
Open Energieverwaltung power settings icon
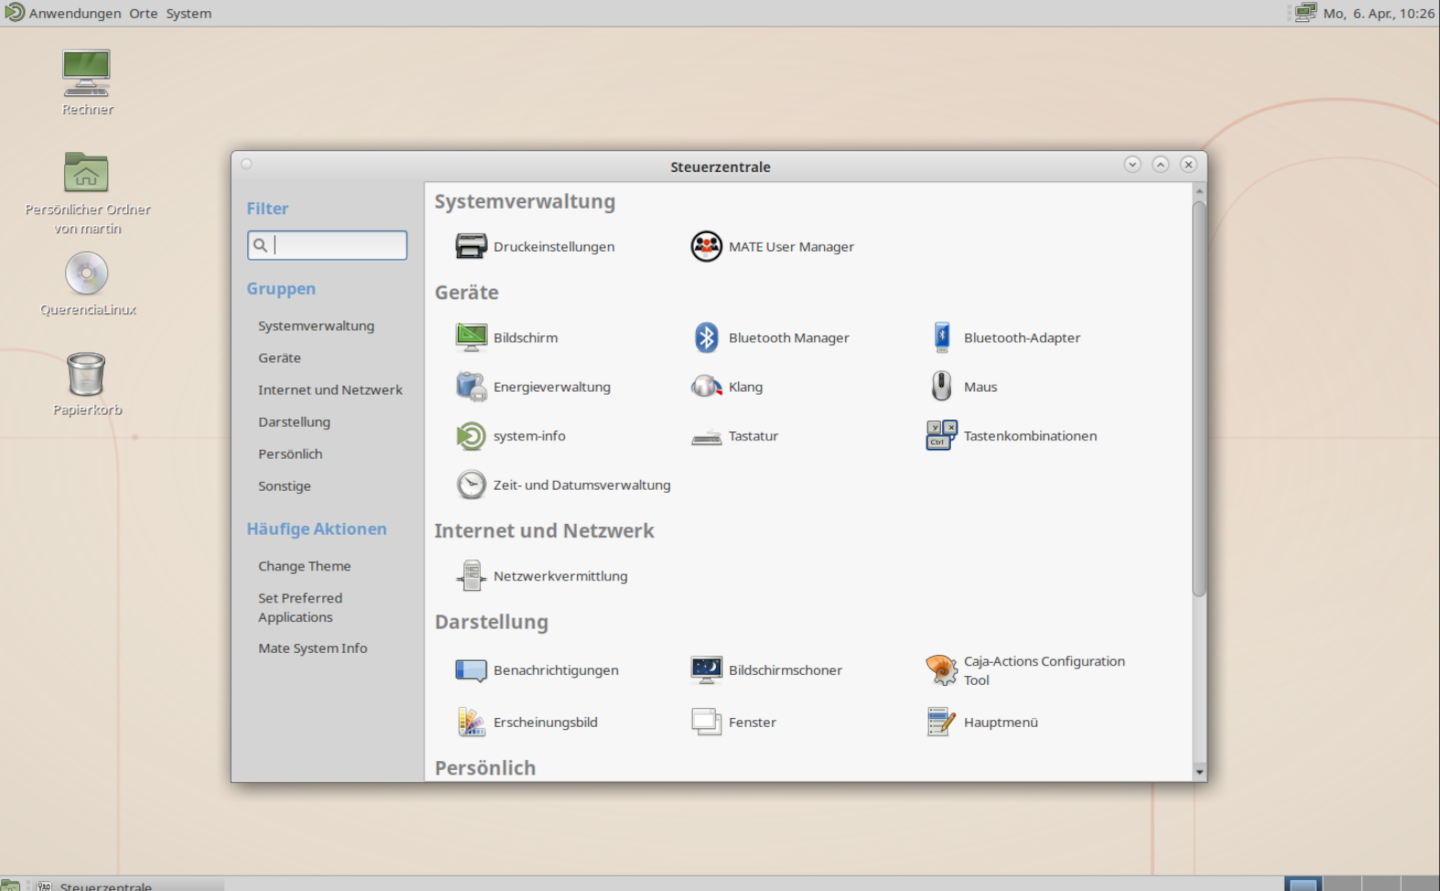tap(471, 387)
